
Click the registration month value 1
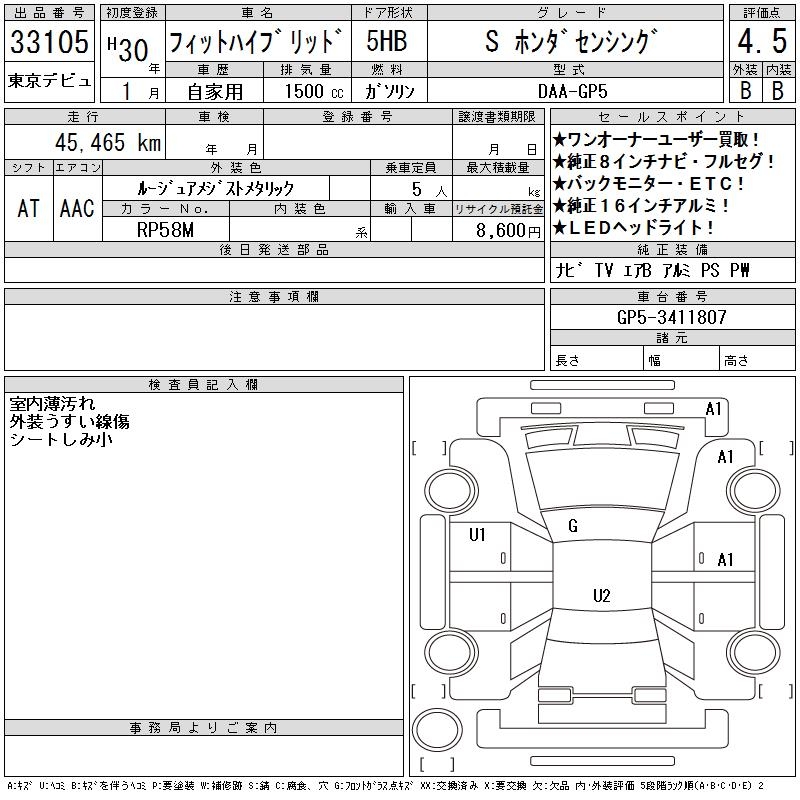tap(127, 91)
